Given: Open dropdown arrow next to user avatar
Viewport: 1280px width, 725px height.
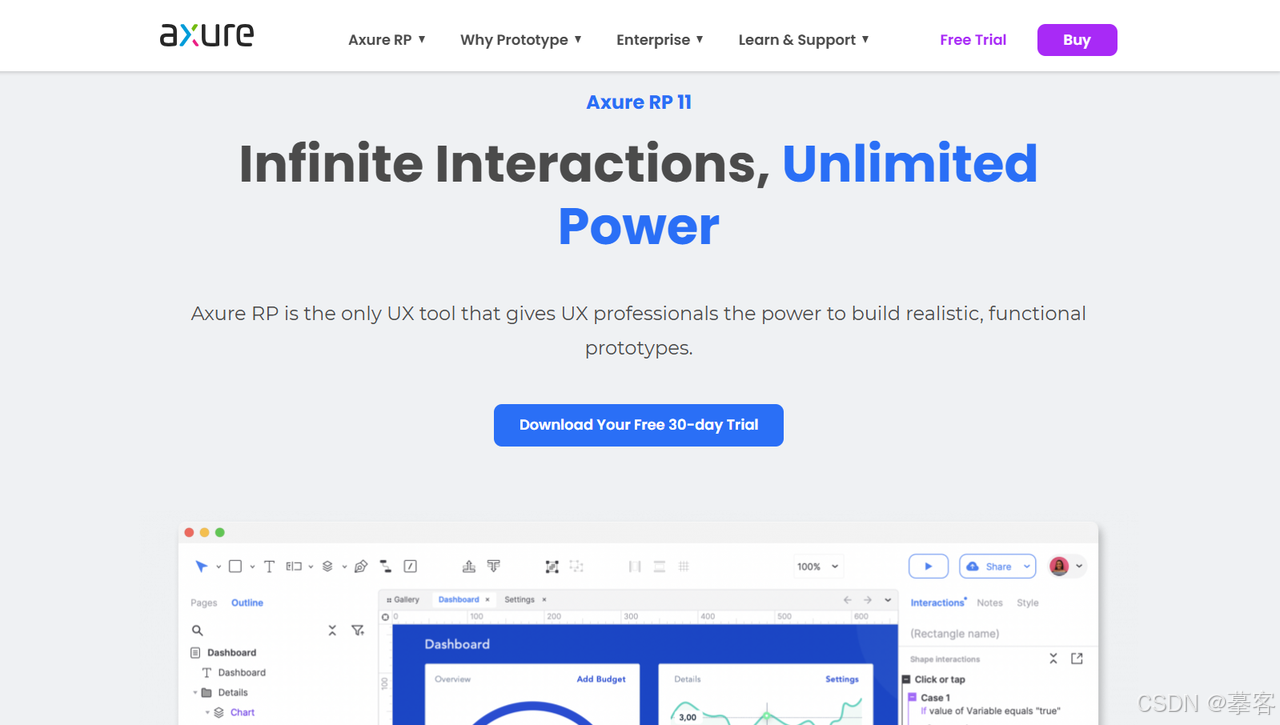Looking at the screenshot, I should [1079, 567].
